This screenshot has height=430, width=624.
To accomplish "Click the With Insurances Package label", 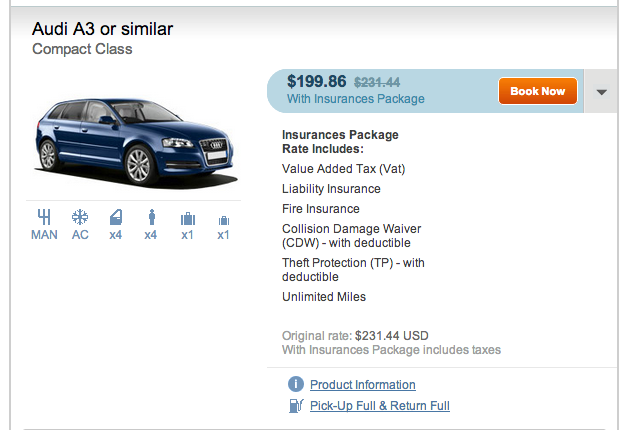I will click(356, 99).
